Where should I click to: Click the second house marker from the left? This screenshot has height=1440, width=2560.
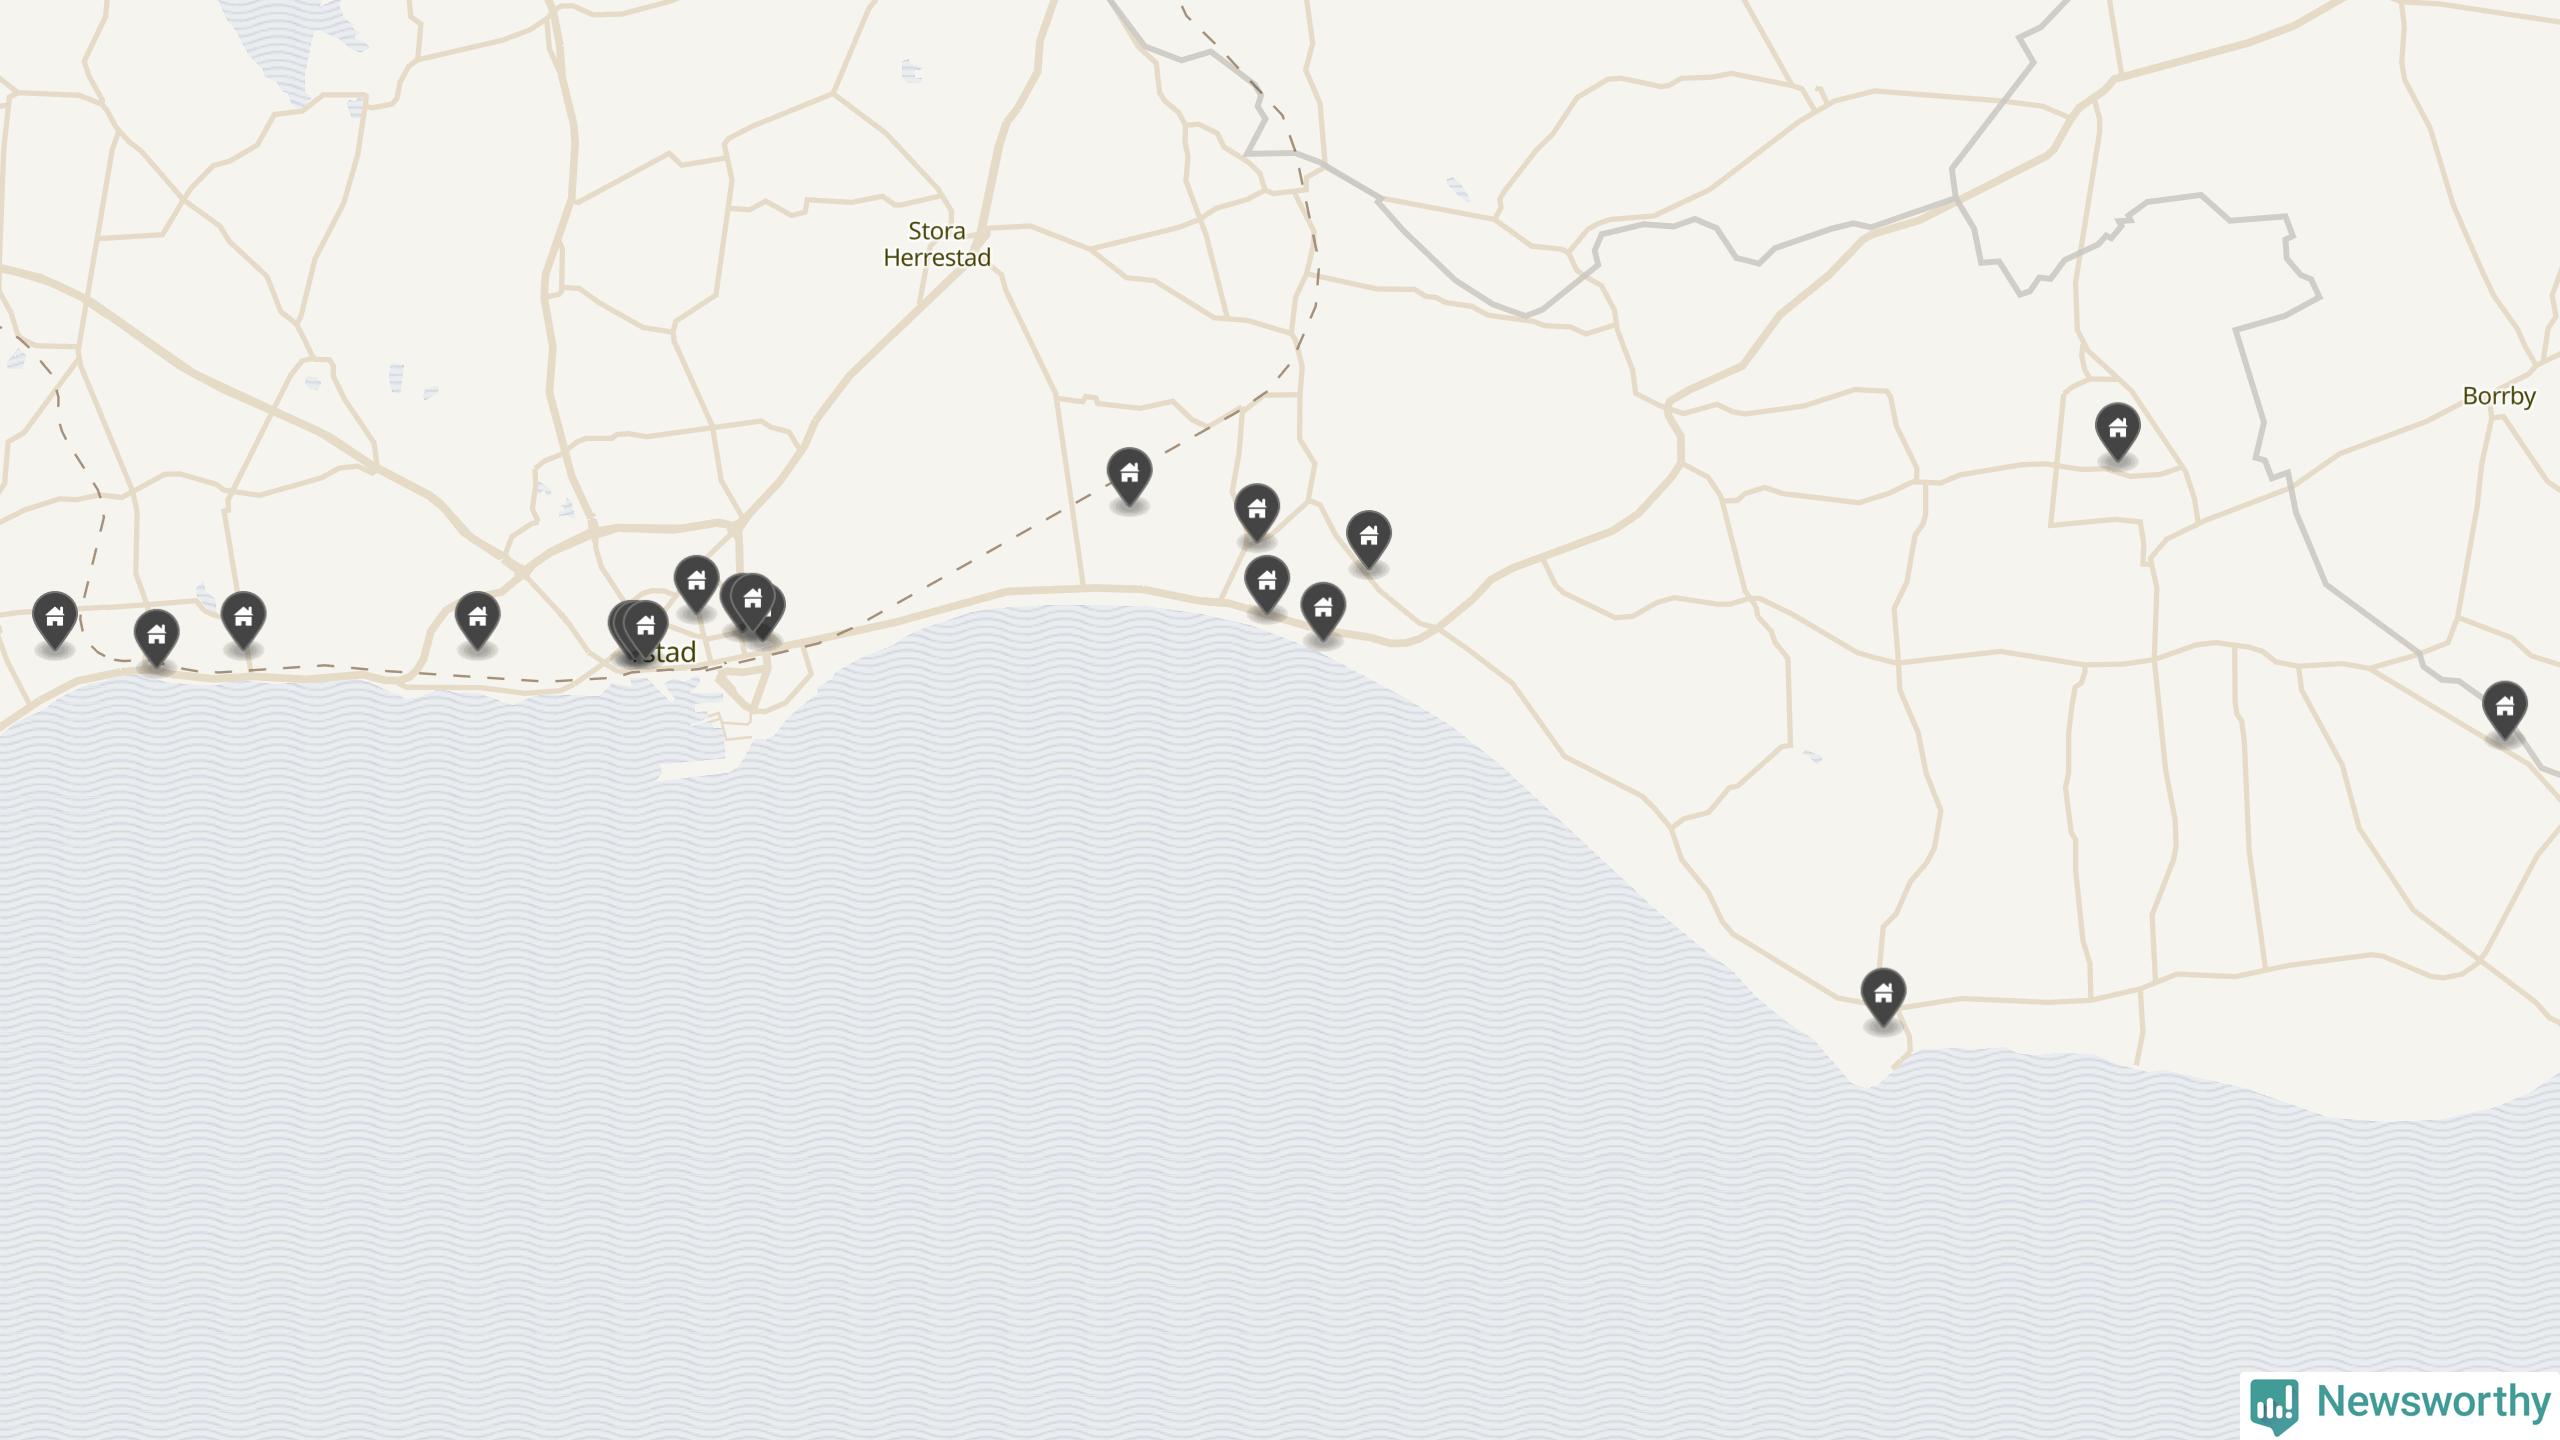(156, 638)
